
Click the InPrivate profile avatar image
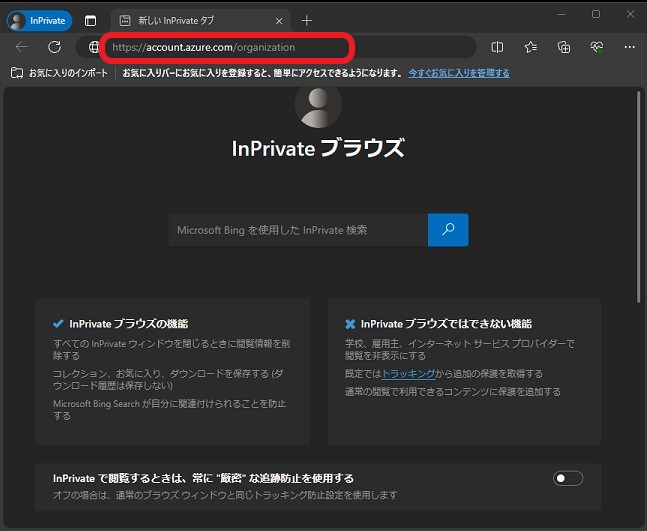[x=318, y=106]
